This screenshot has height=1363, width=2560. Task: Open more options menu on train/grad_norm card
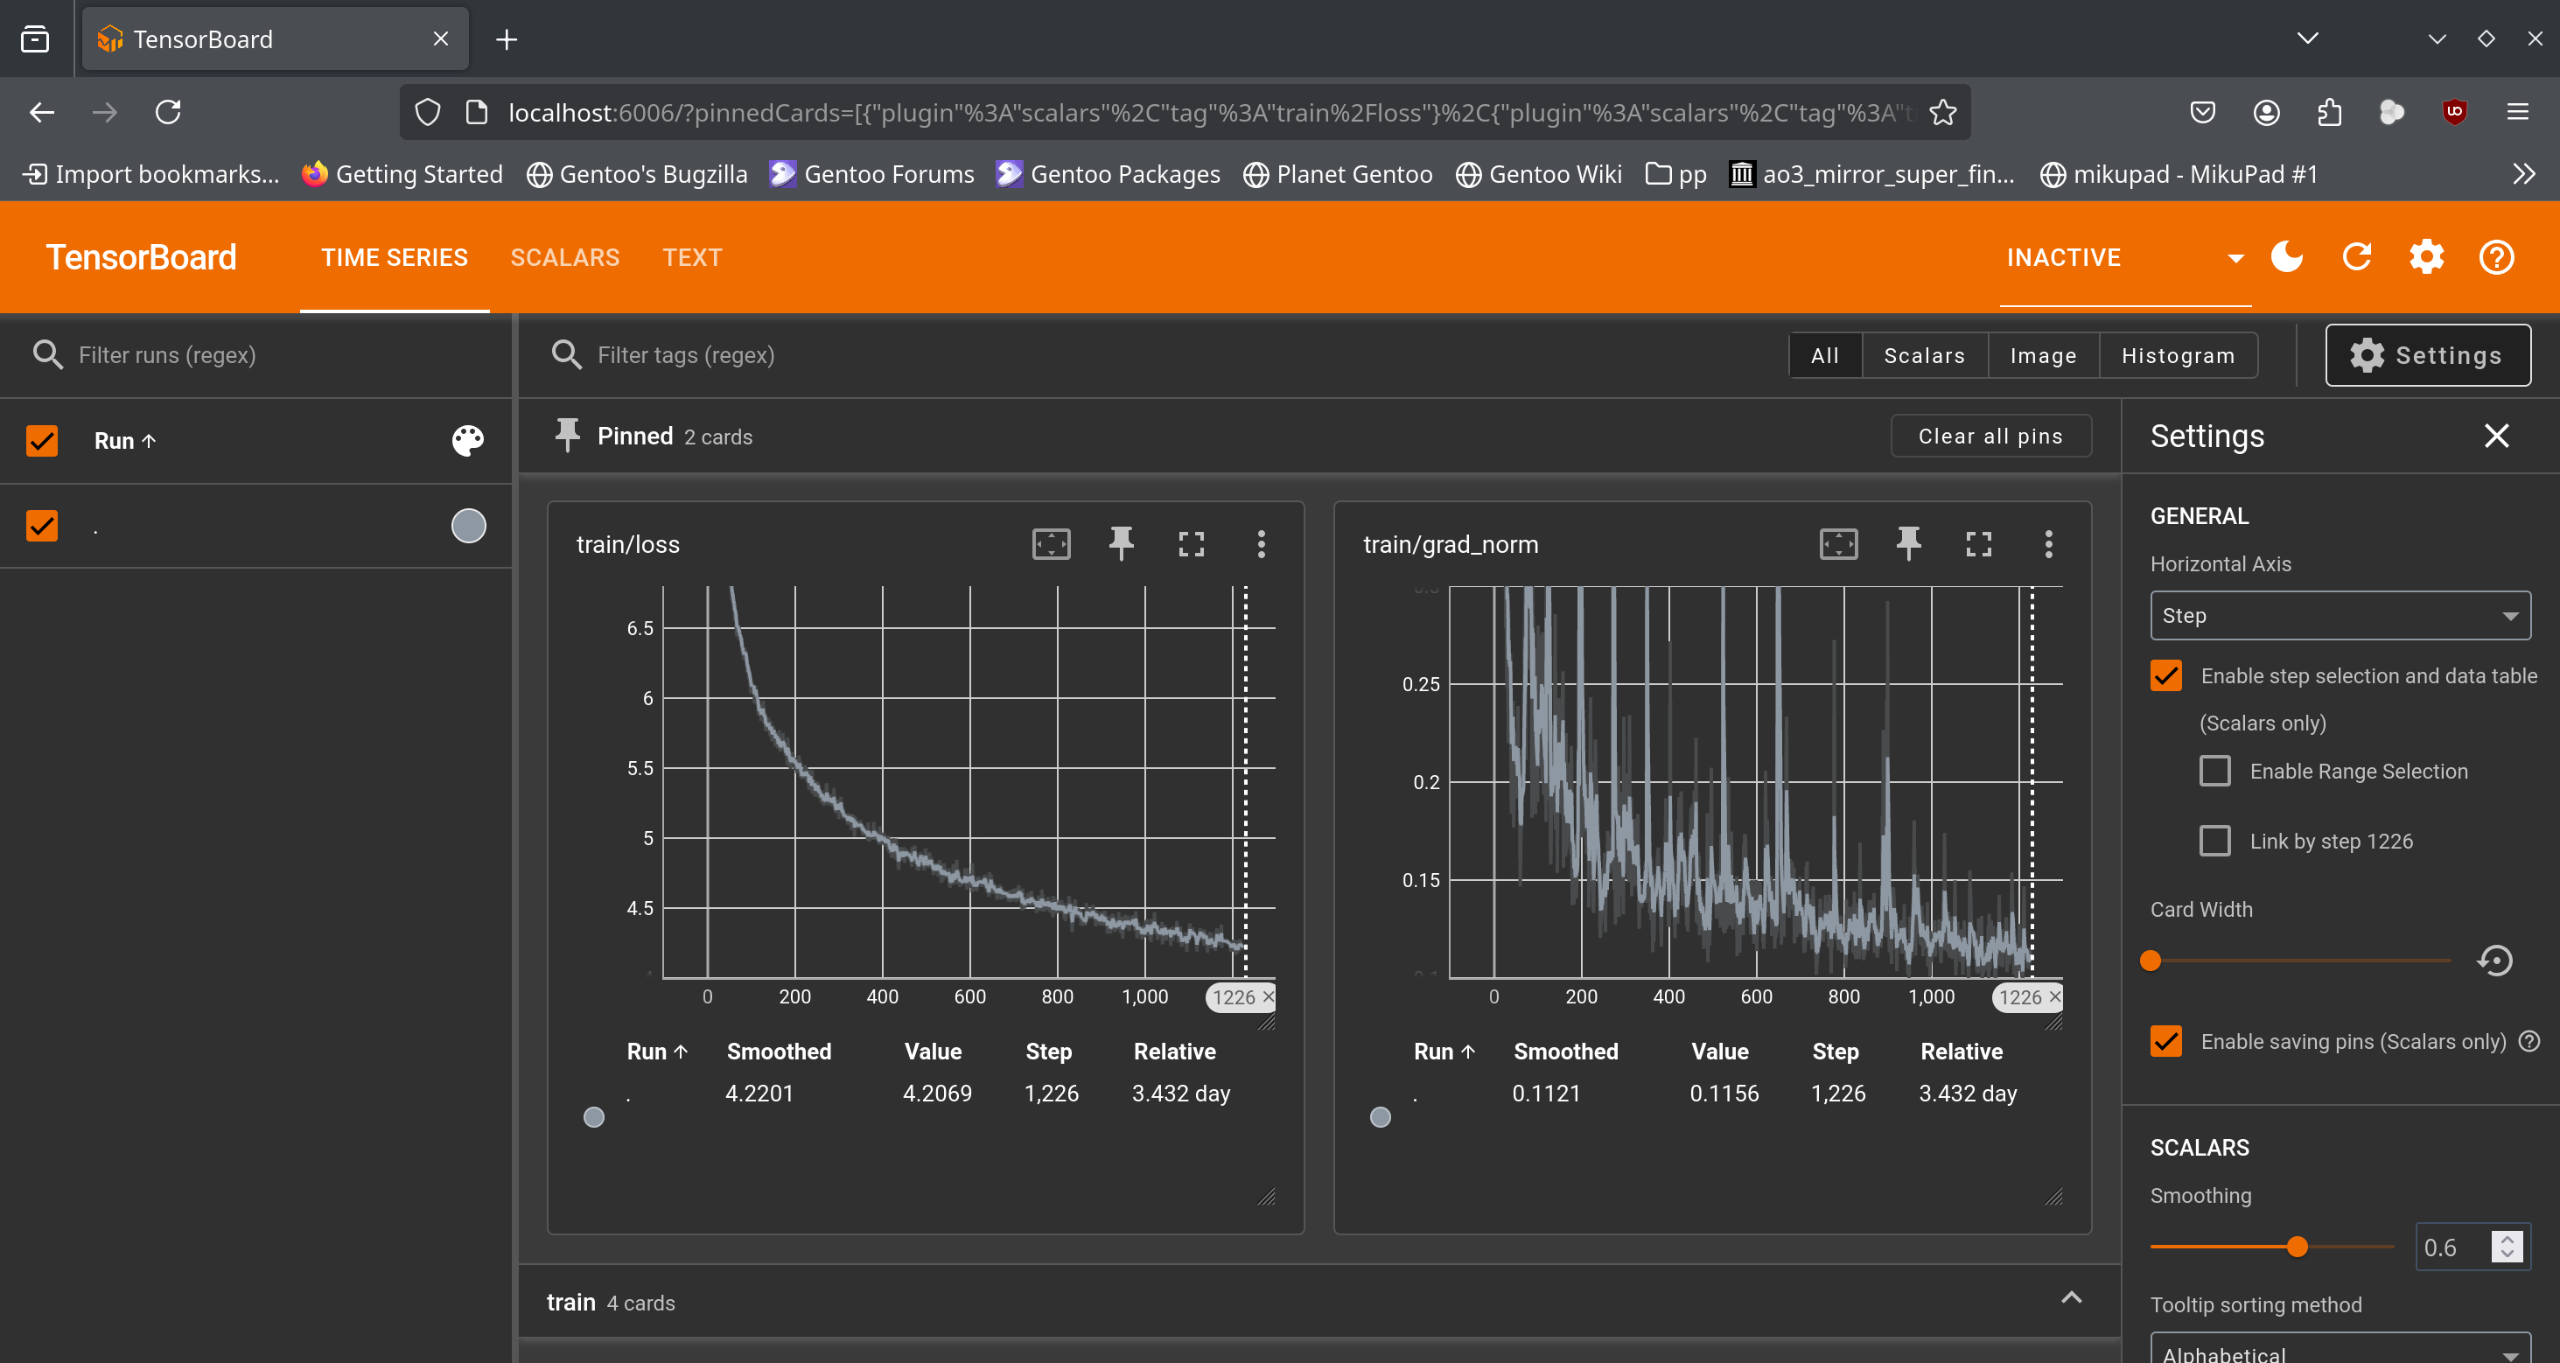click(x=2049, y=544)
